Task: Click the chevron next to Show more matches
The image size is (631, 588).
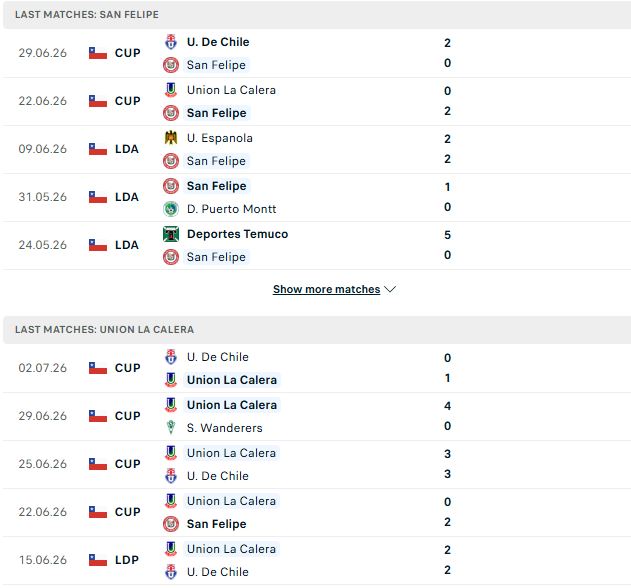Action: tap(390, 289)
